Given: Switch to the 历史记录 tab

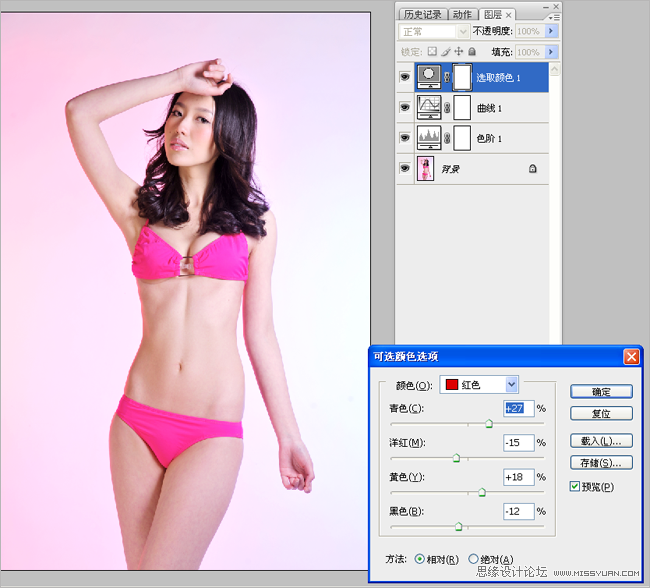Looking at the screenshot, I should [x=422, y=15].
